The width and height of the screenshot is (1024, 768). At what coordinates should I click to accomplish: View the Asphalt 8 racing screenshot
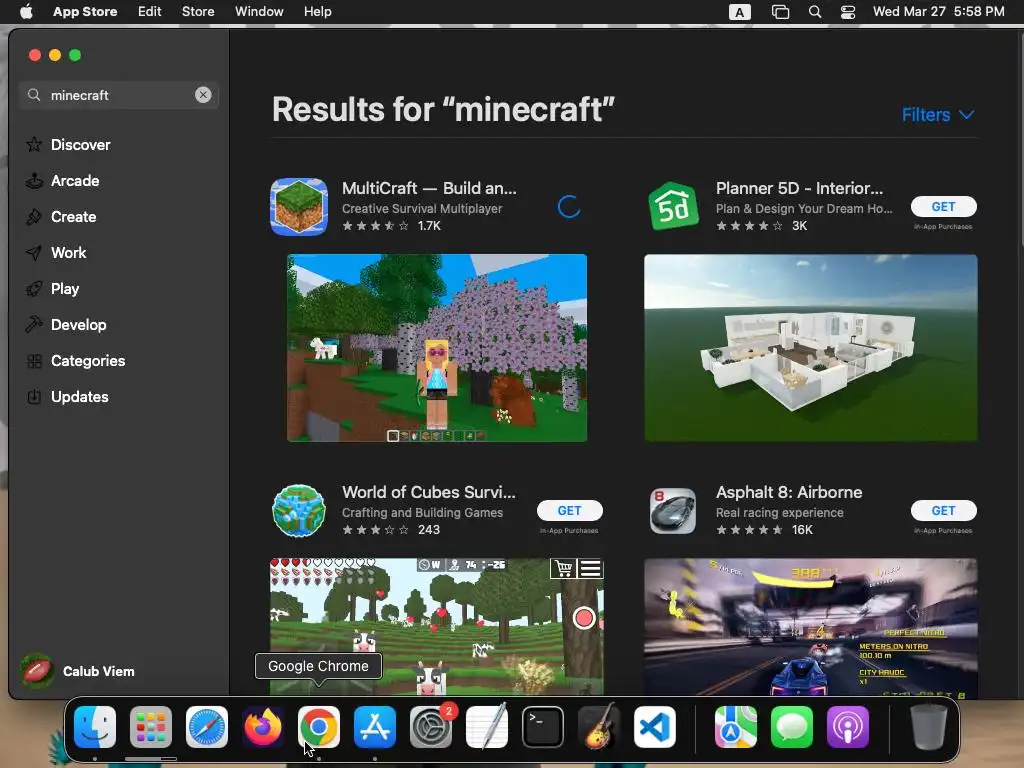810,626
